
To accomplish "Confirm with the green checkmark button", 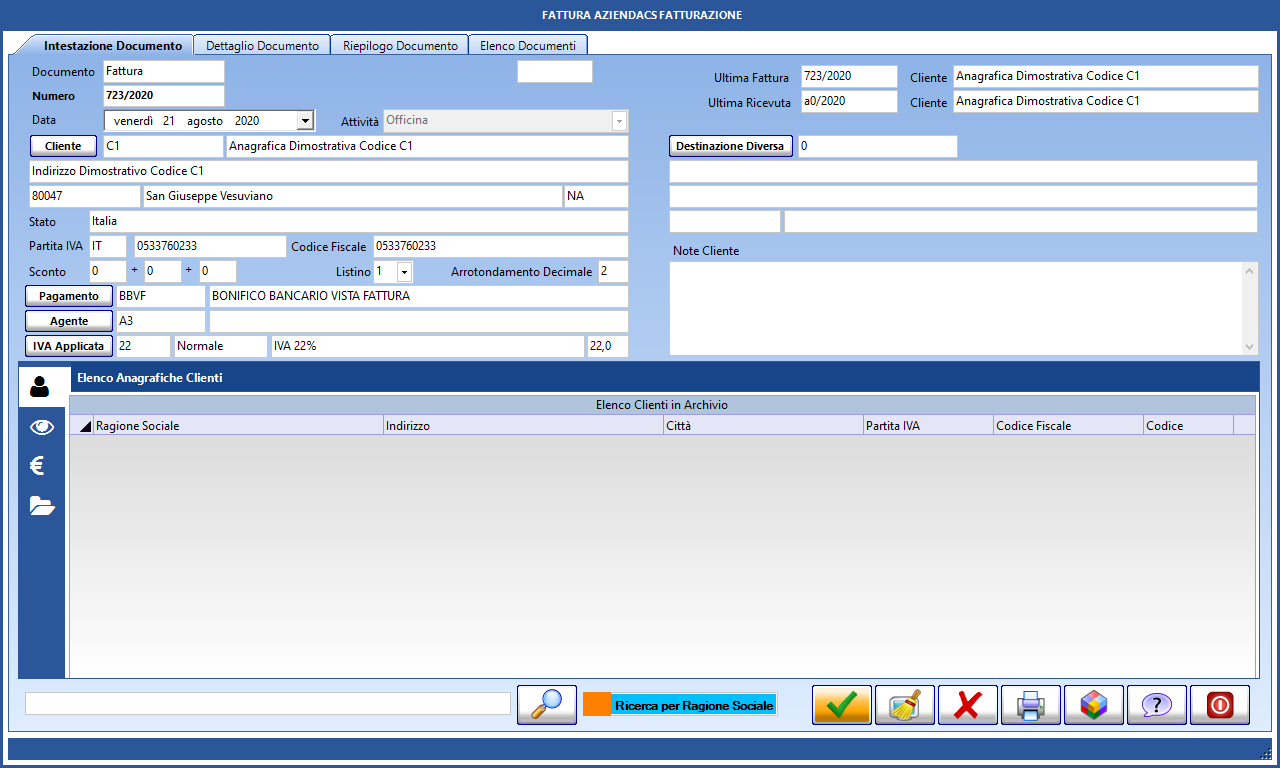I will [841, 705].
